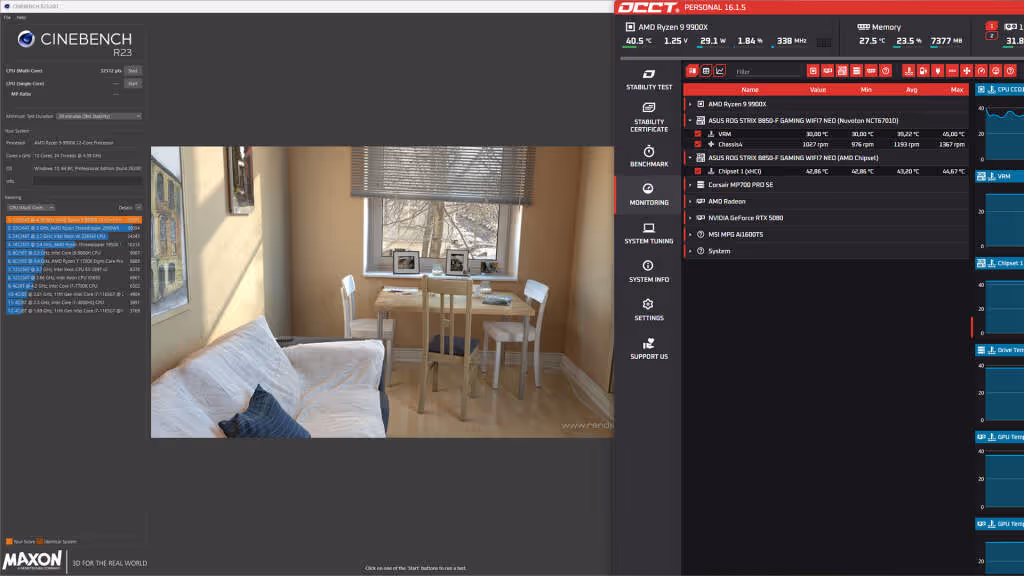Image resolution: width=1024 pixels, height=576 pixels.
Task: Open the Minimum Test Duration dropdown
Action: point(99,116)
